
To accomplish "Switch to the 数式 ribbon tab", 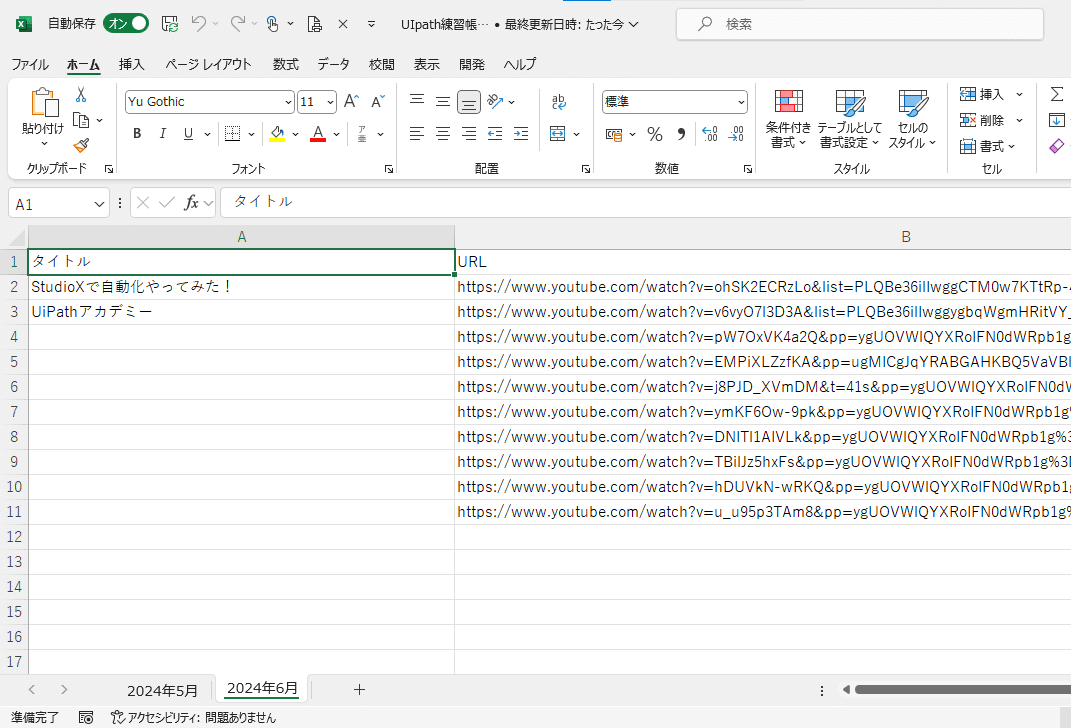I will [286, 64].
